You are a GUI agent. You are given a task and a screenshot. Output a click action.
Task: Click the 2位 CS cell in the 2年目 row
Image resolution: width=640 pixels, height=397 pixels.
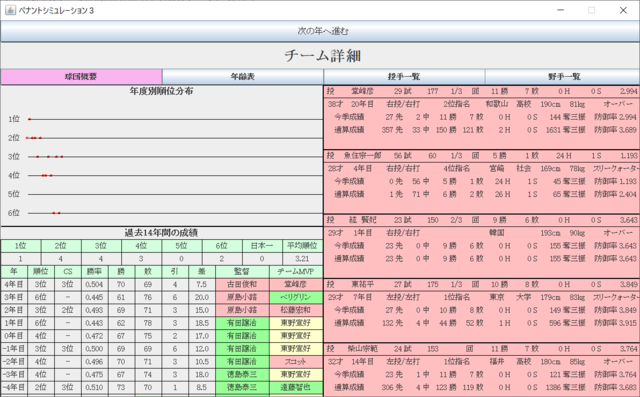coord(68,311)
